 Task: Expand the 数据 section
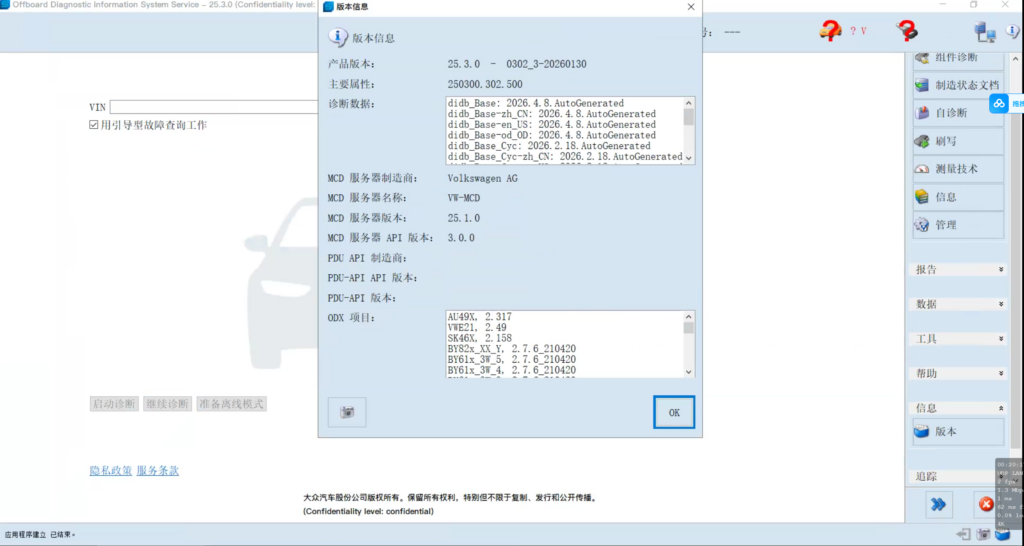tap(958, 304)
